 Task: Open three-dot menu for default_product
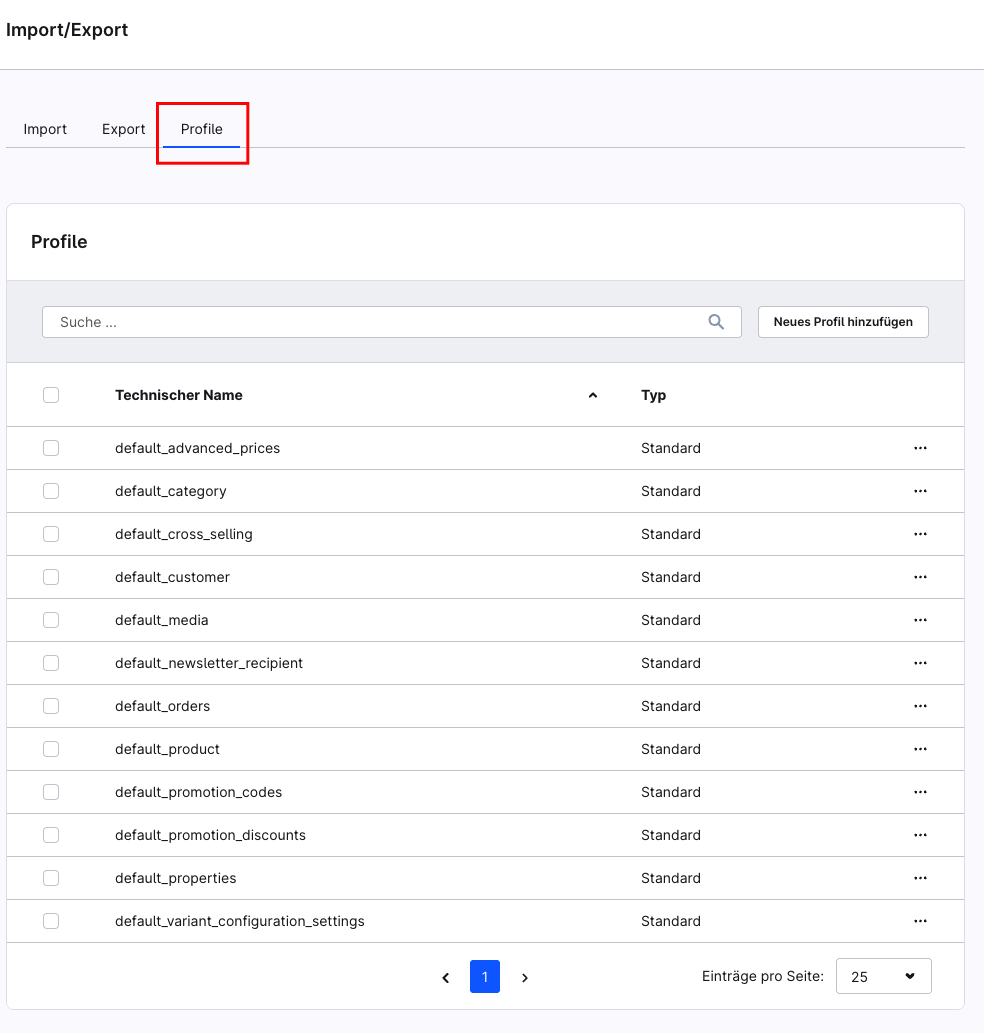coord(920,749)
